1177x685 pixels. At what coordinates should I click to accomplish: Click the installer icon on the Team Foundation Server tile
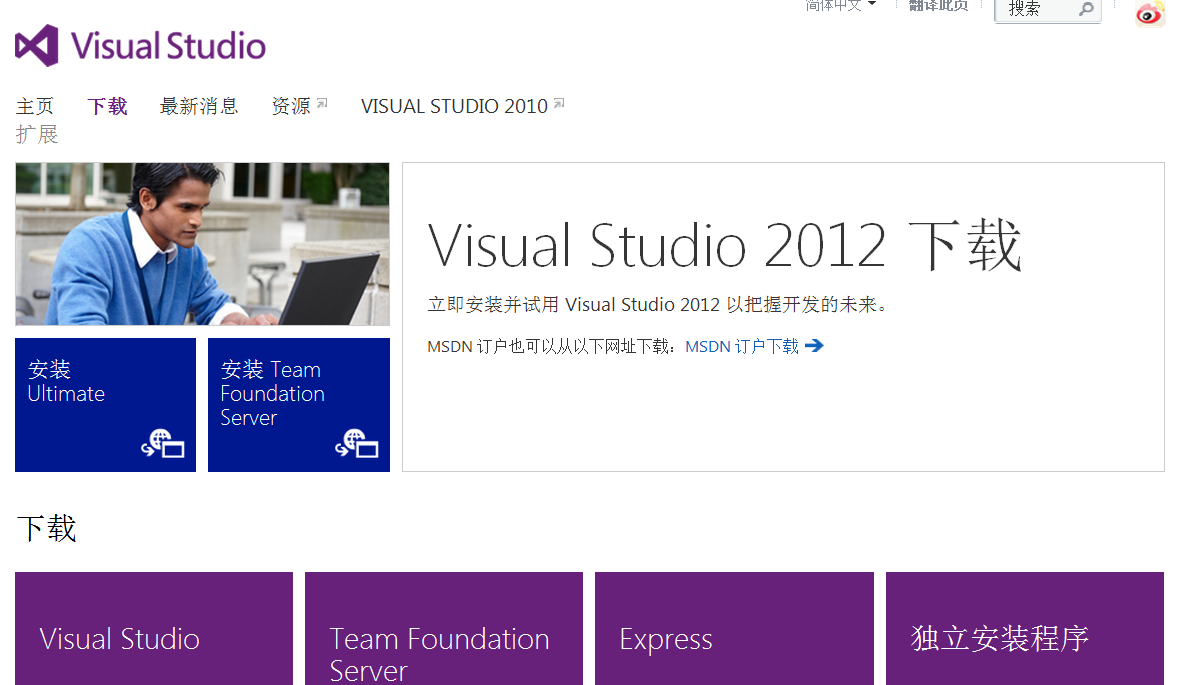point(356,442)
